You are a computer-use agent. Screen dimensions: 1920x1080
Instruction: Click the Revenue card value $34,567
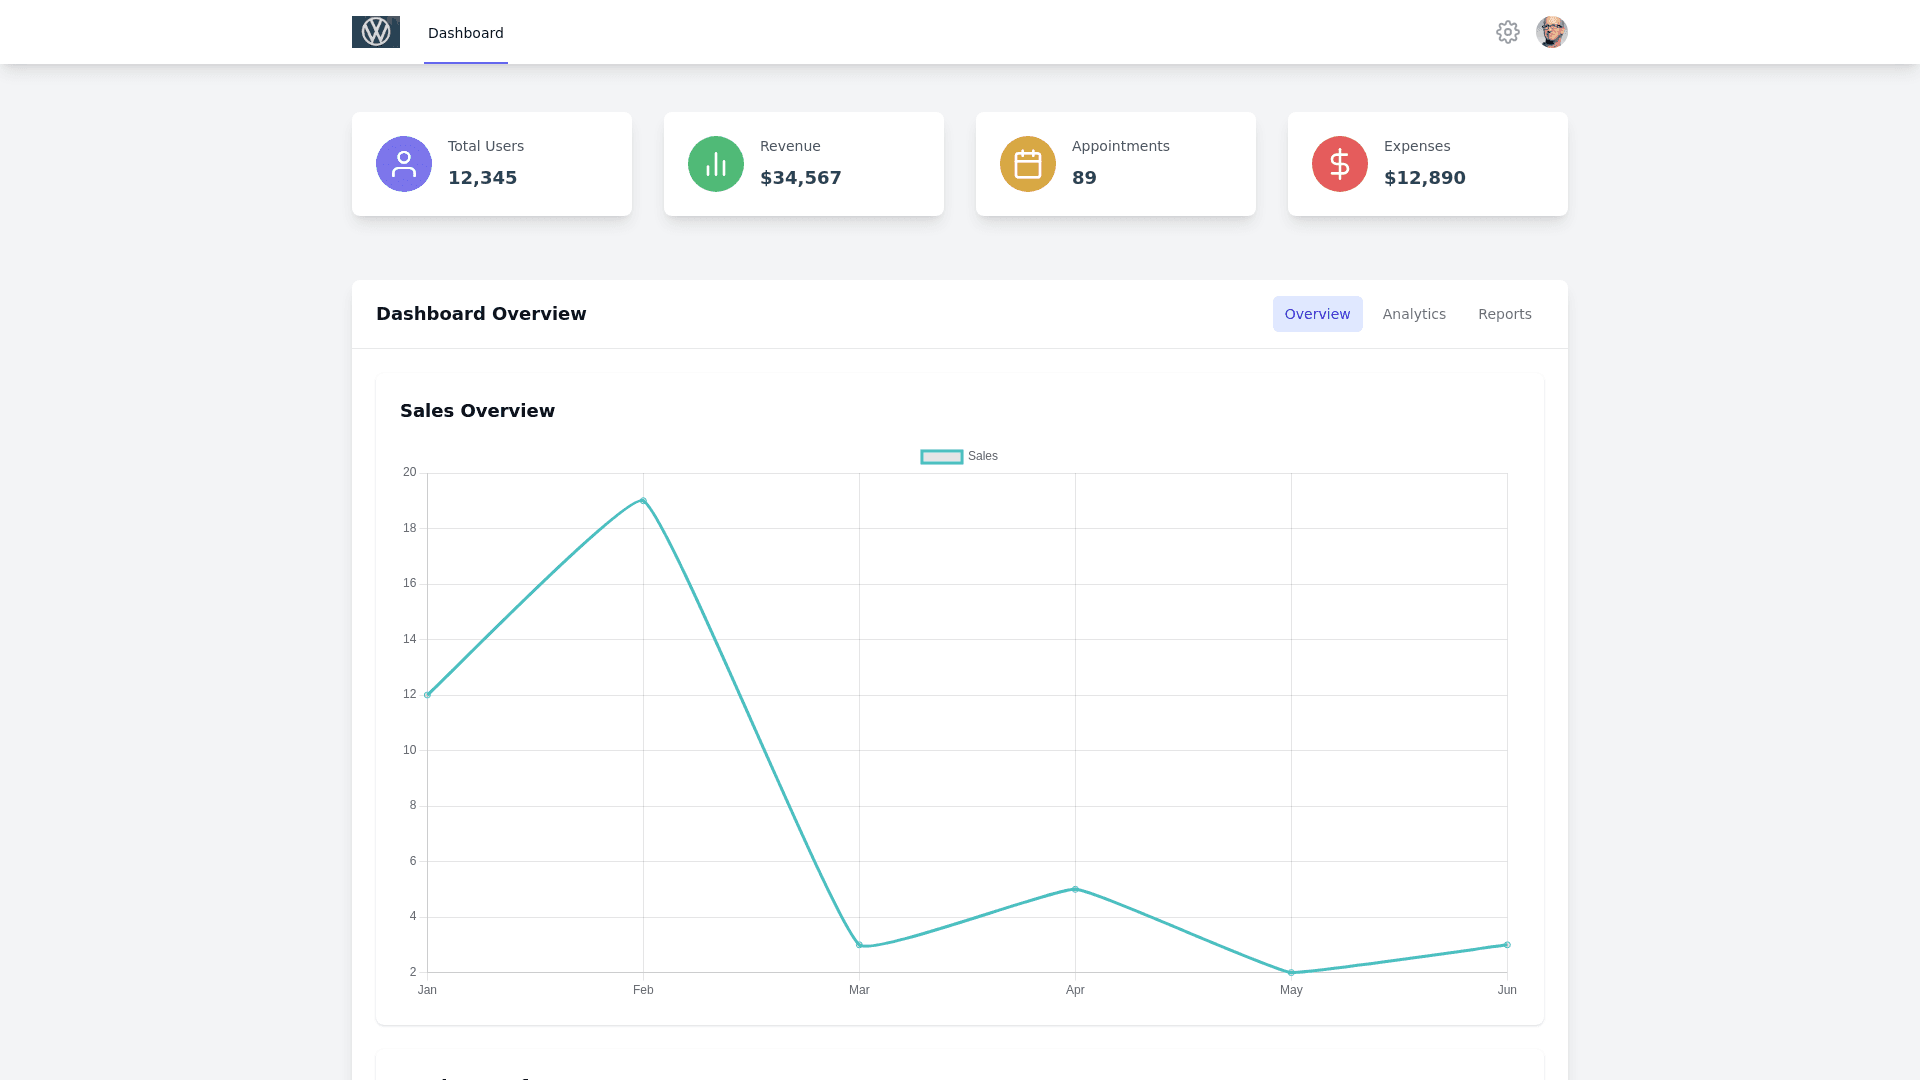coord(800,178)
